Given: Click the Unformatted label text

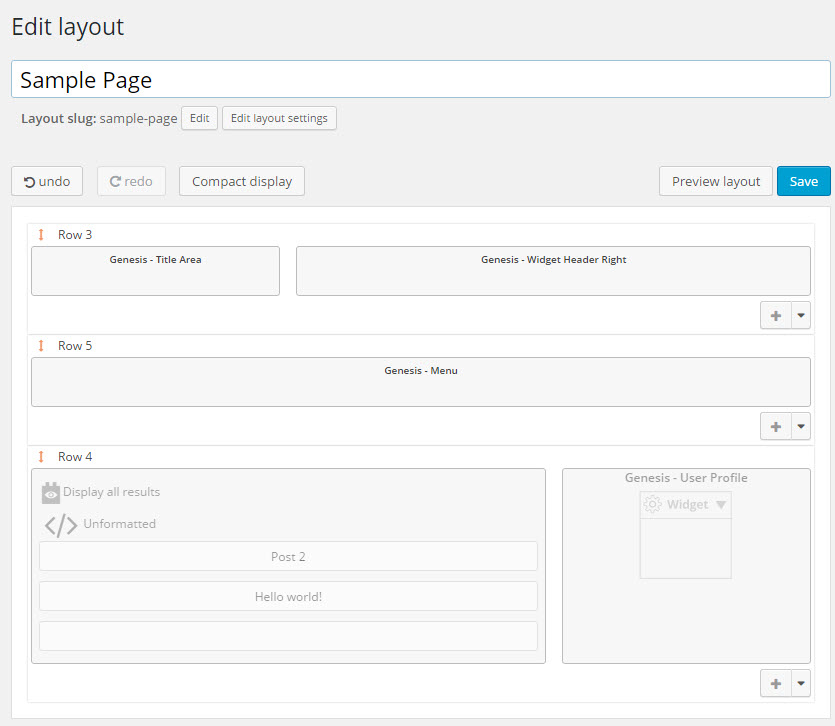Looking at the screenshot, I should pos(120,524).
